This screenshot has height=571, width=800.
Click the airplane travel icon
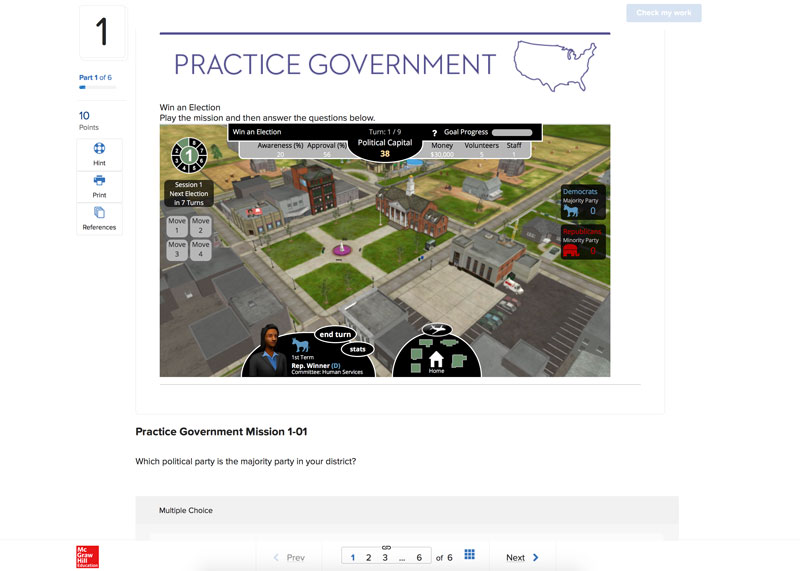click(x=436, y=329)
